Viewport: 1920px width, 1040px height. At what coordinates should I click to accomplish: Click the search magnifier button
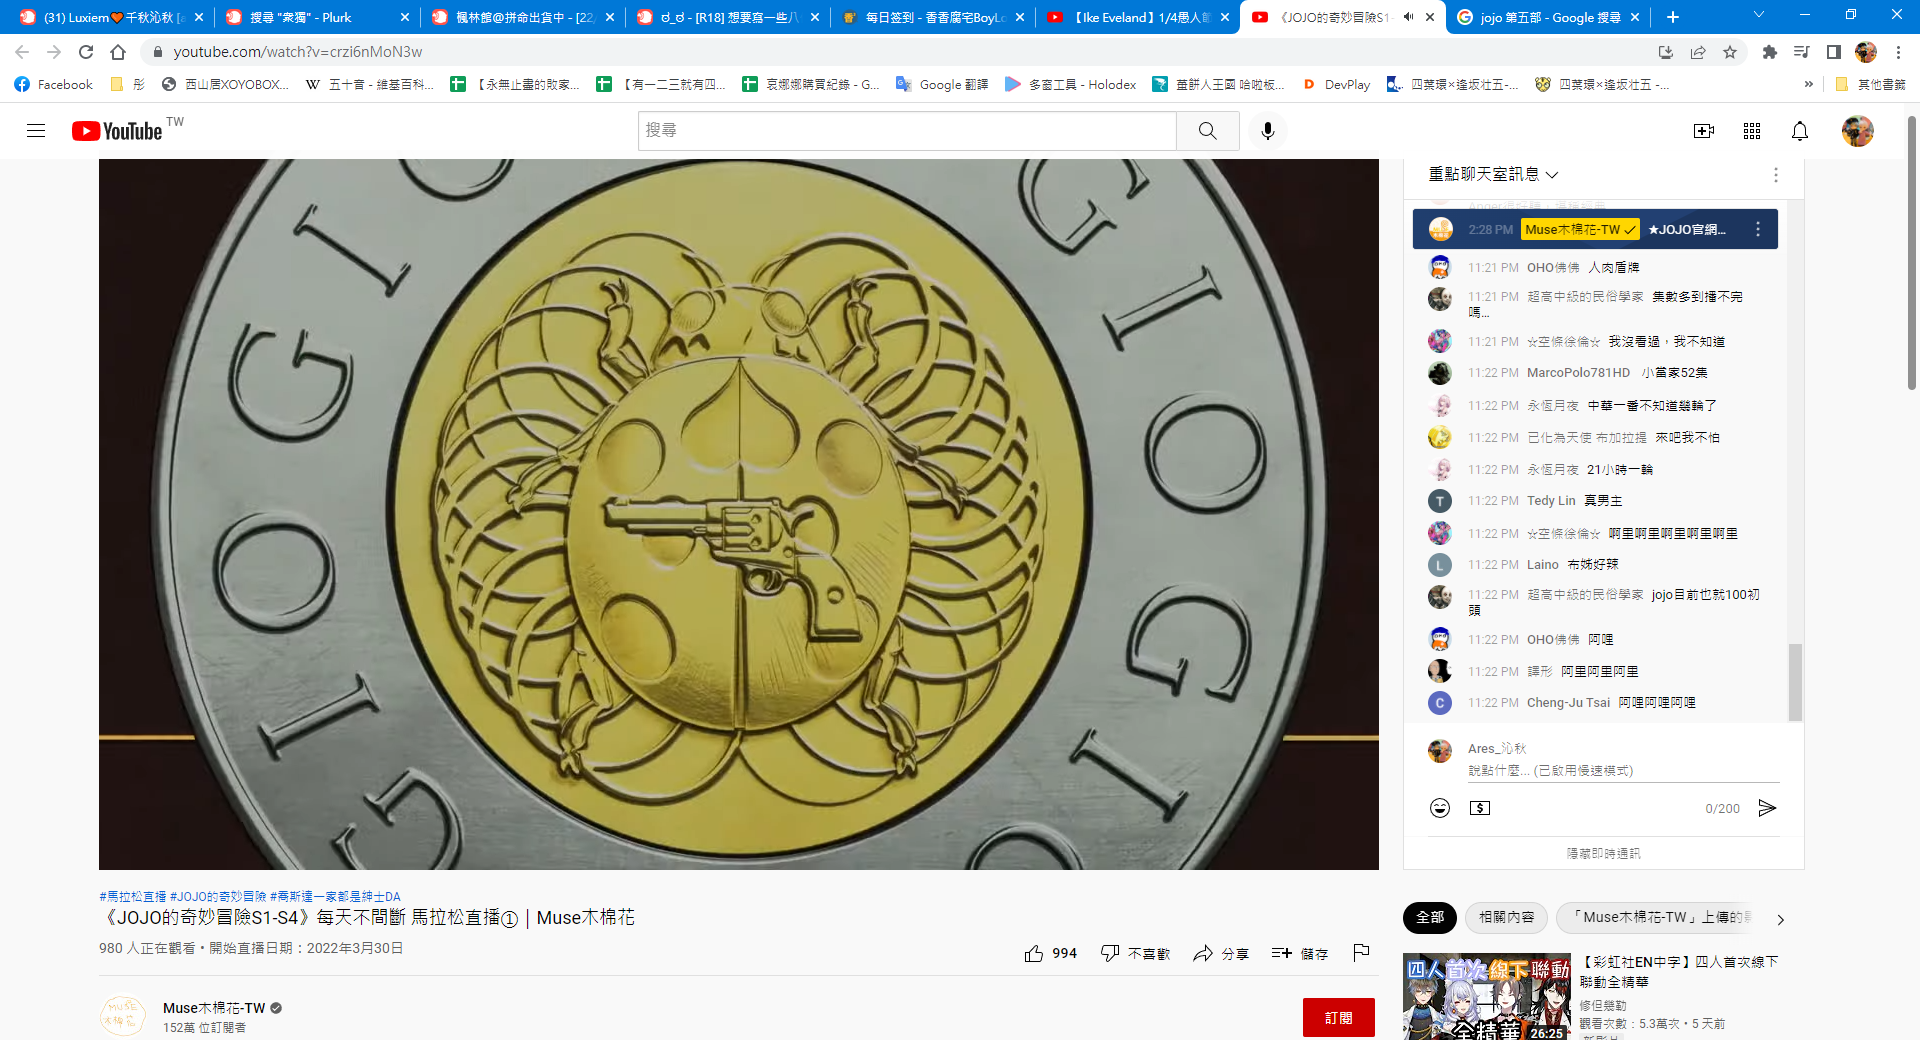click(x=1207, y=131)
